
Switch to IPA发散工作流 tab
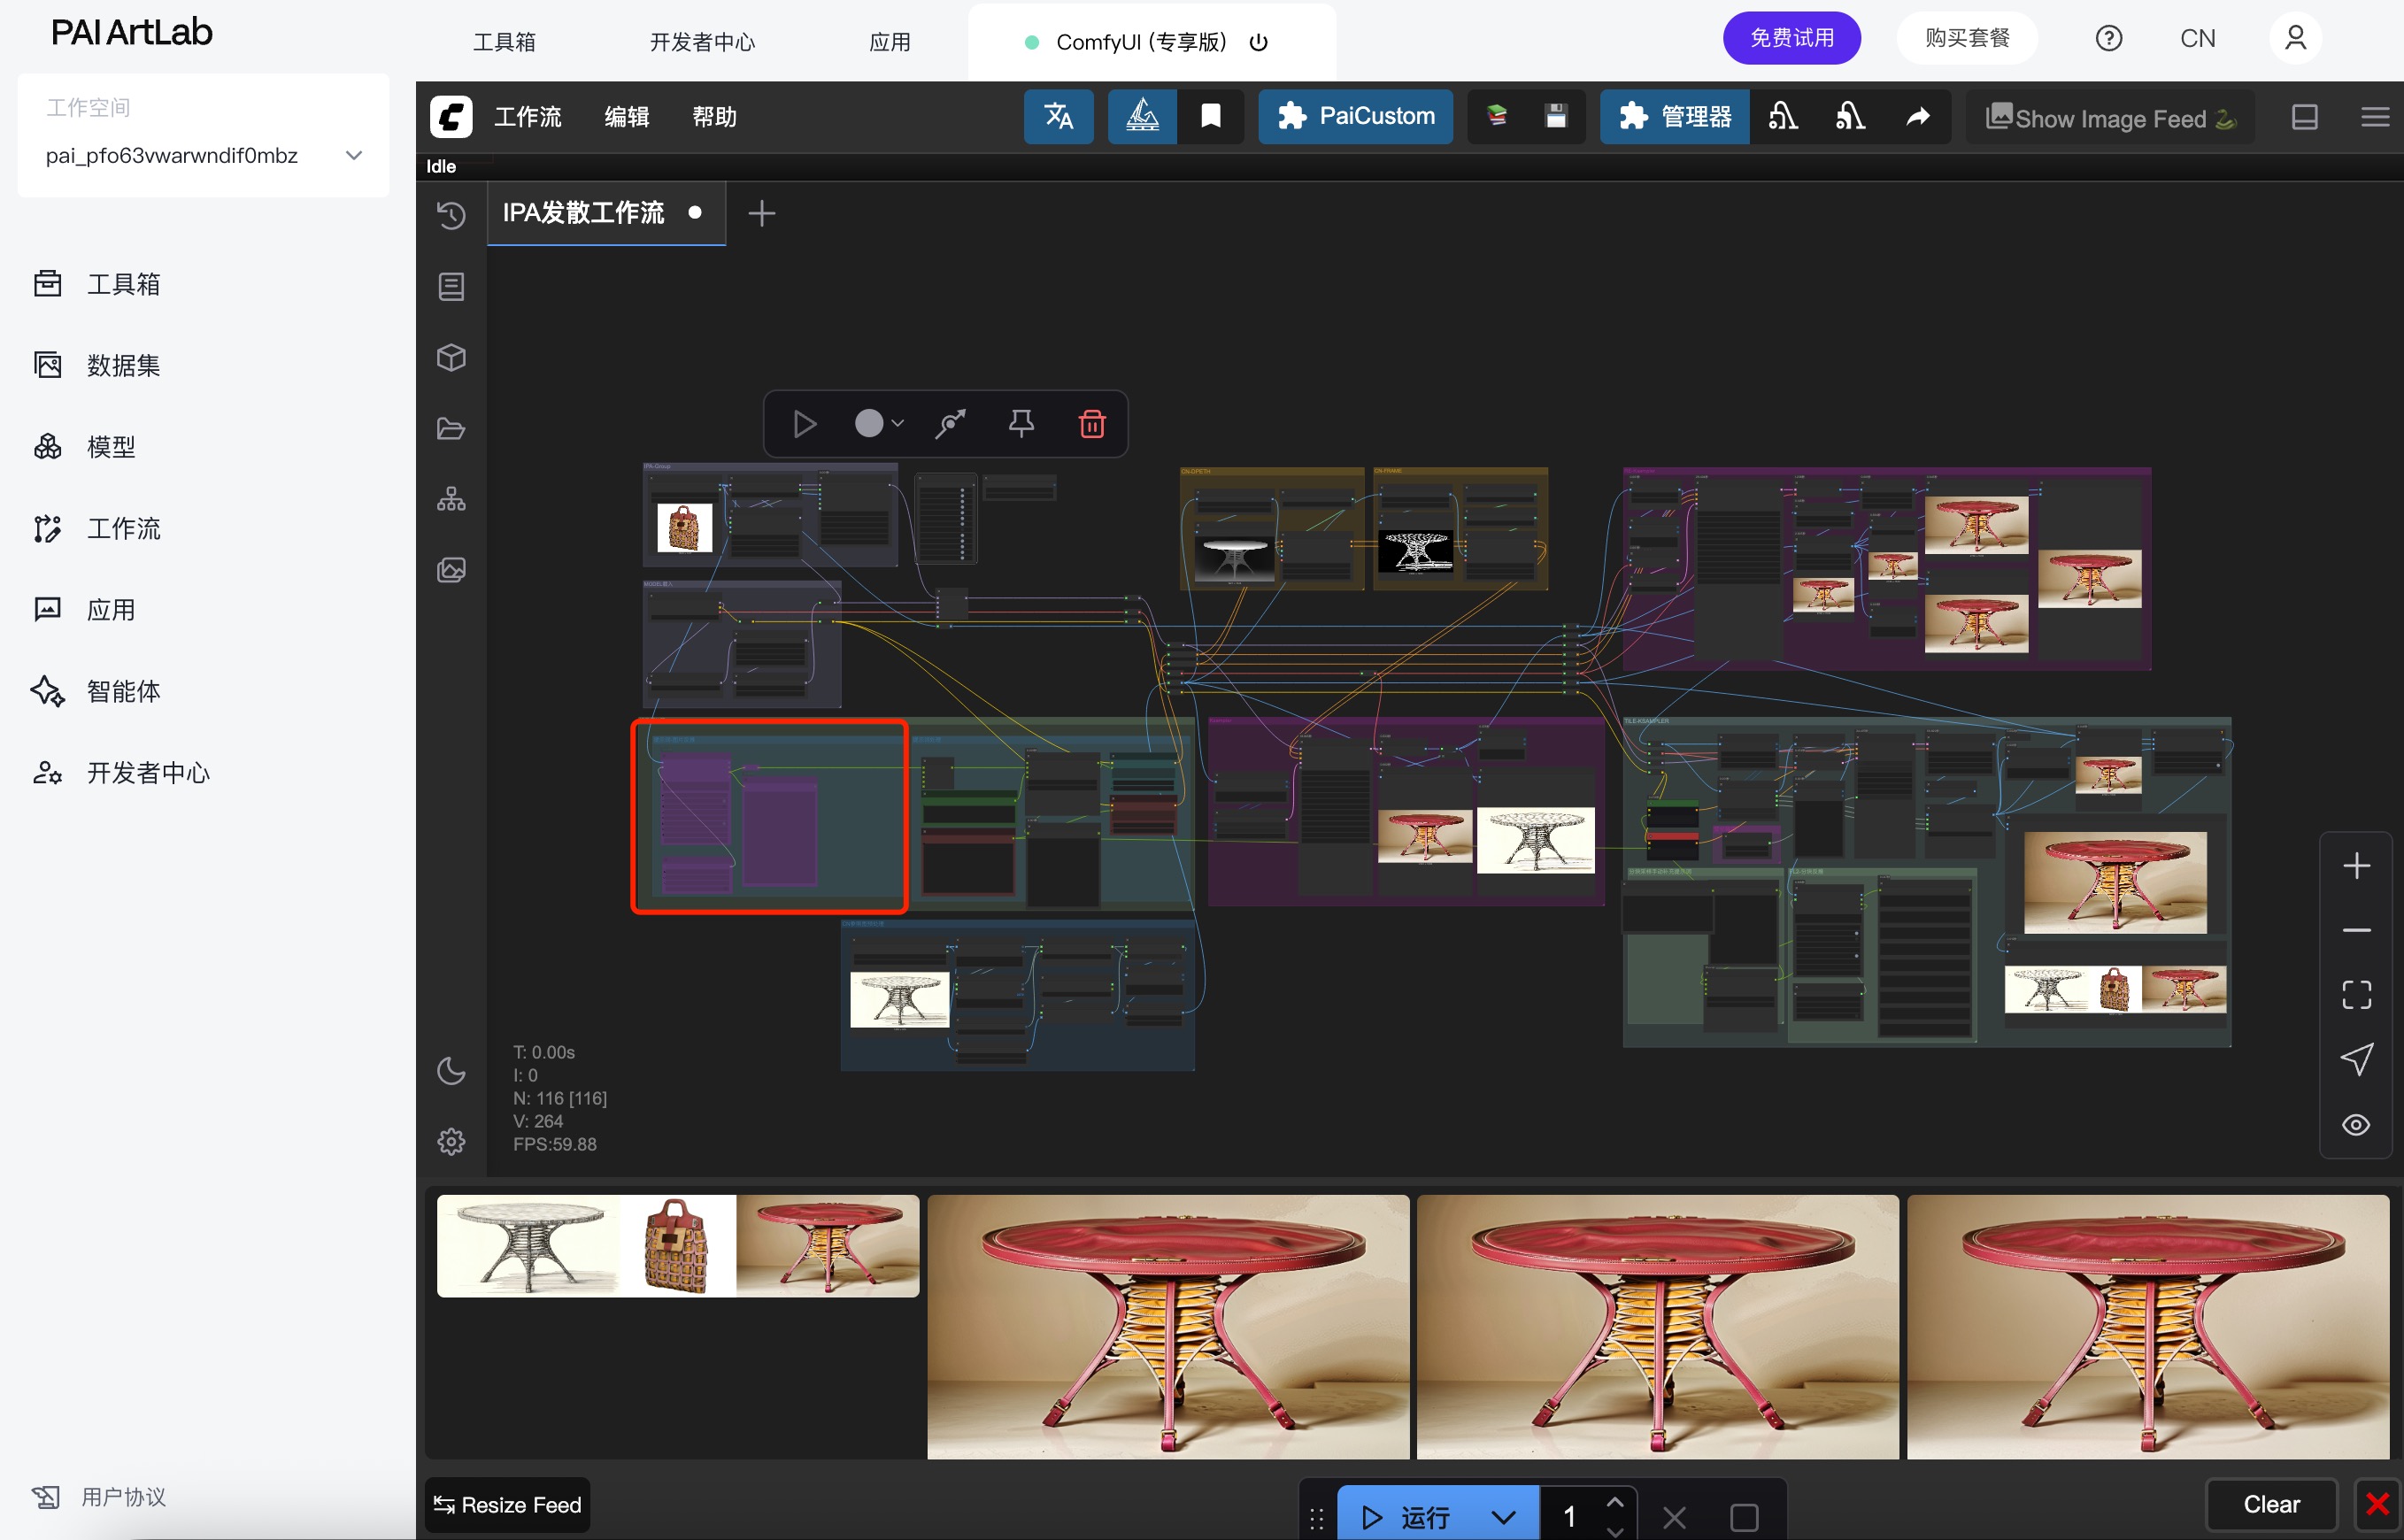click(583, 213)
